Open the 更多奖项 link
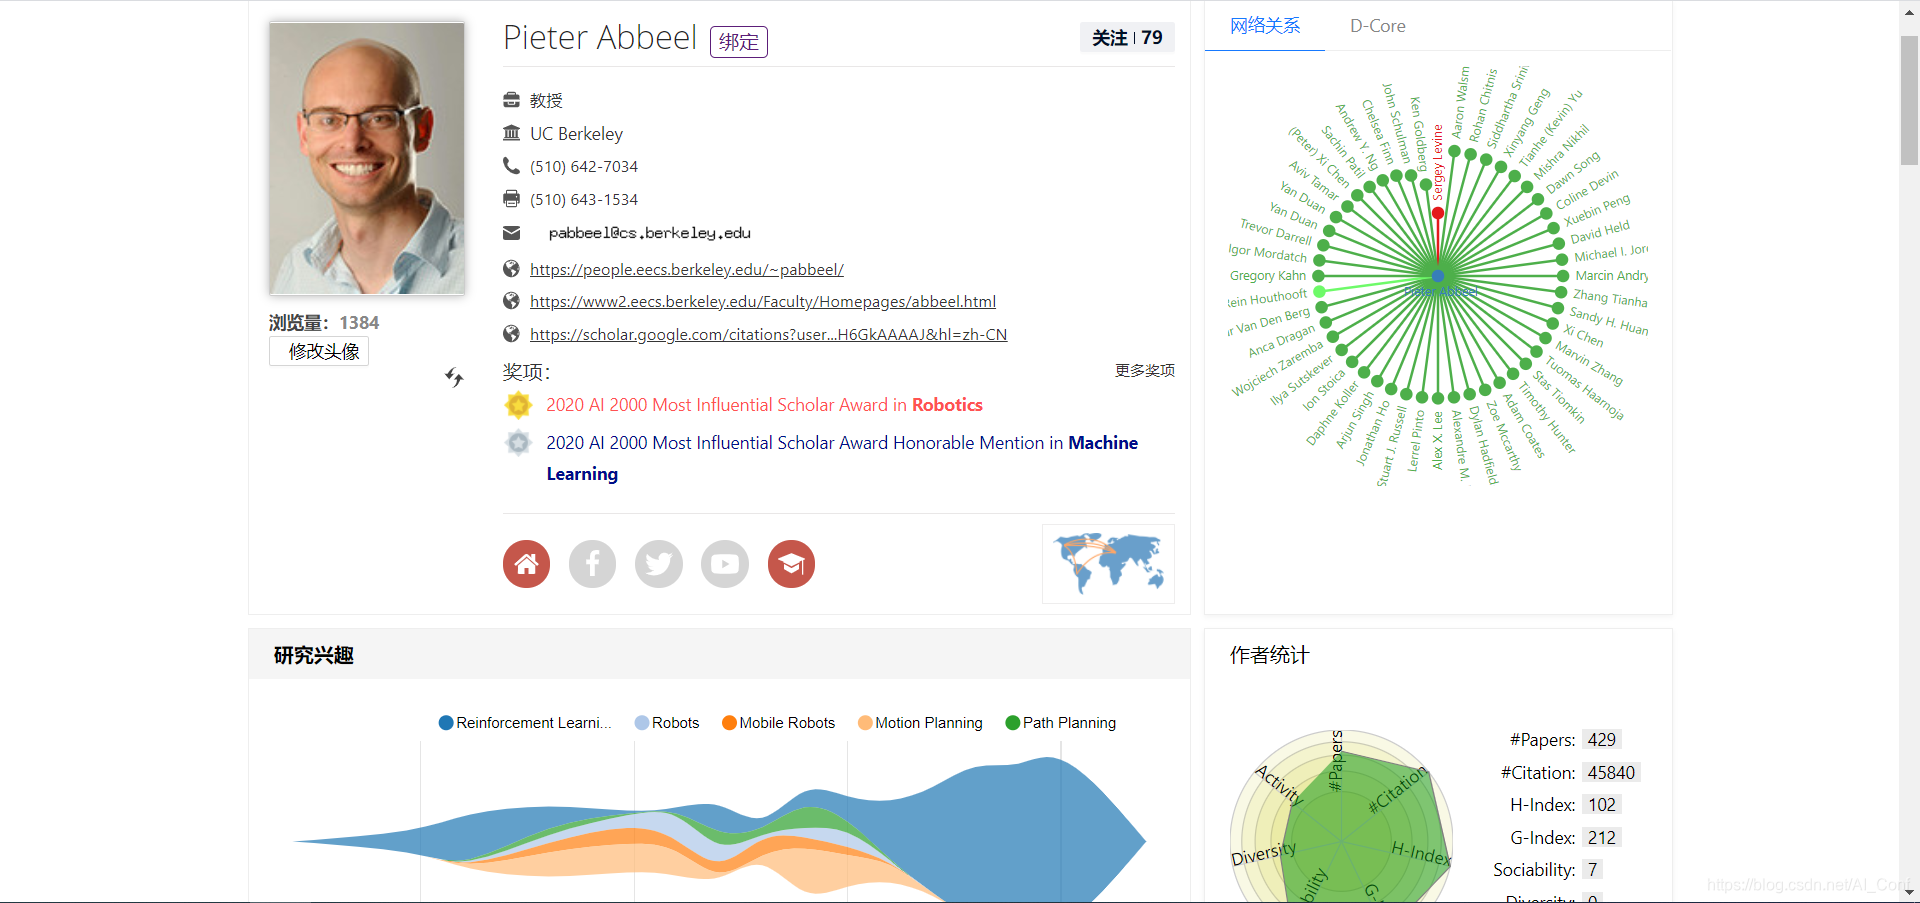 [1145, 371]
